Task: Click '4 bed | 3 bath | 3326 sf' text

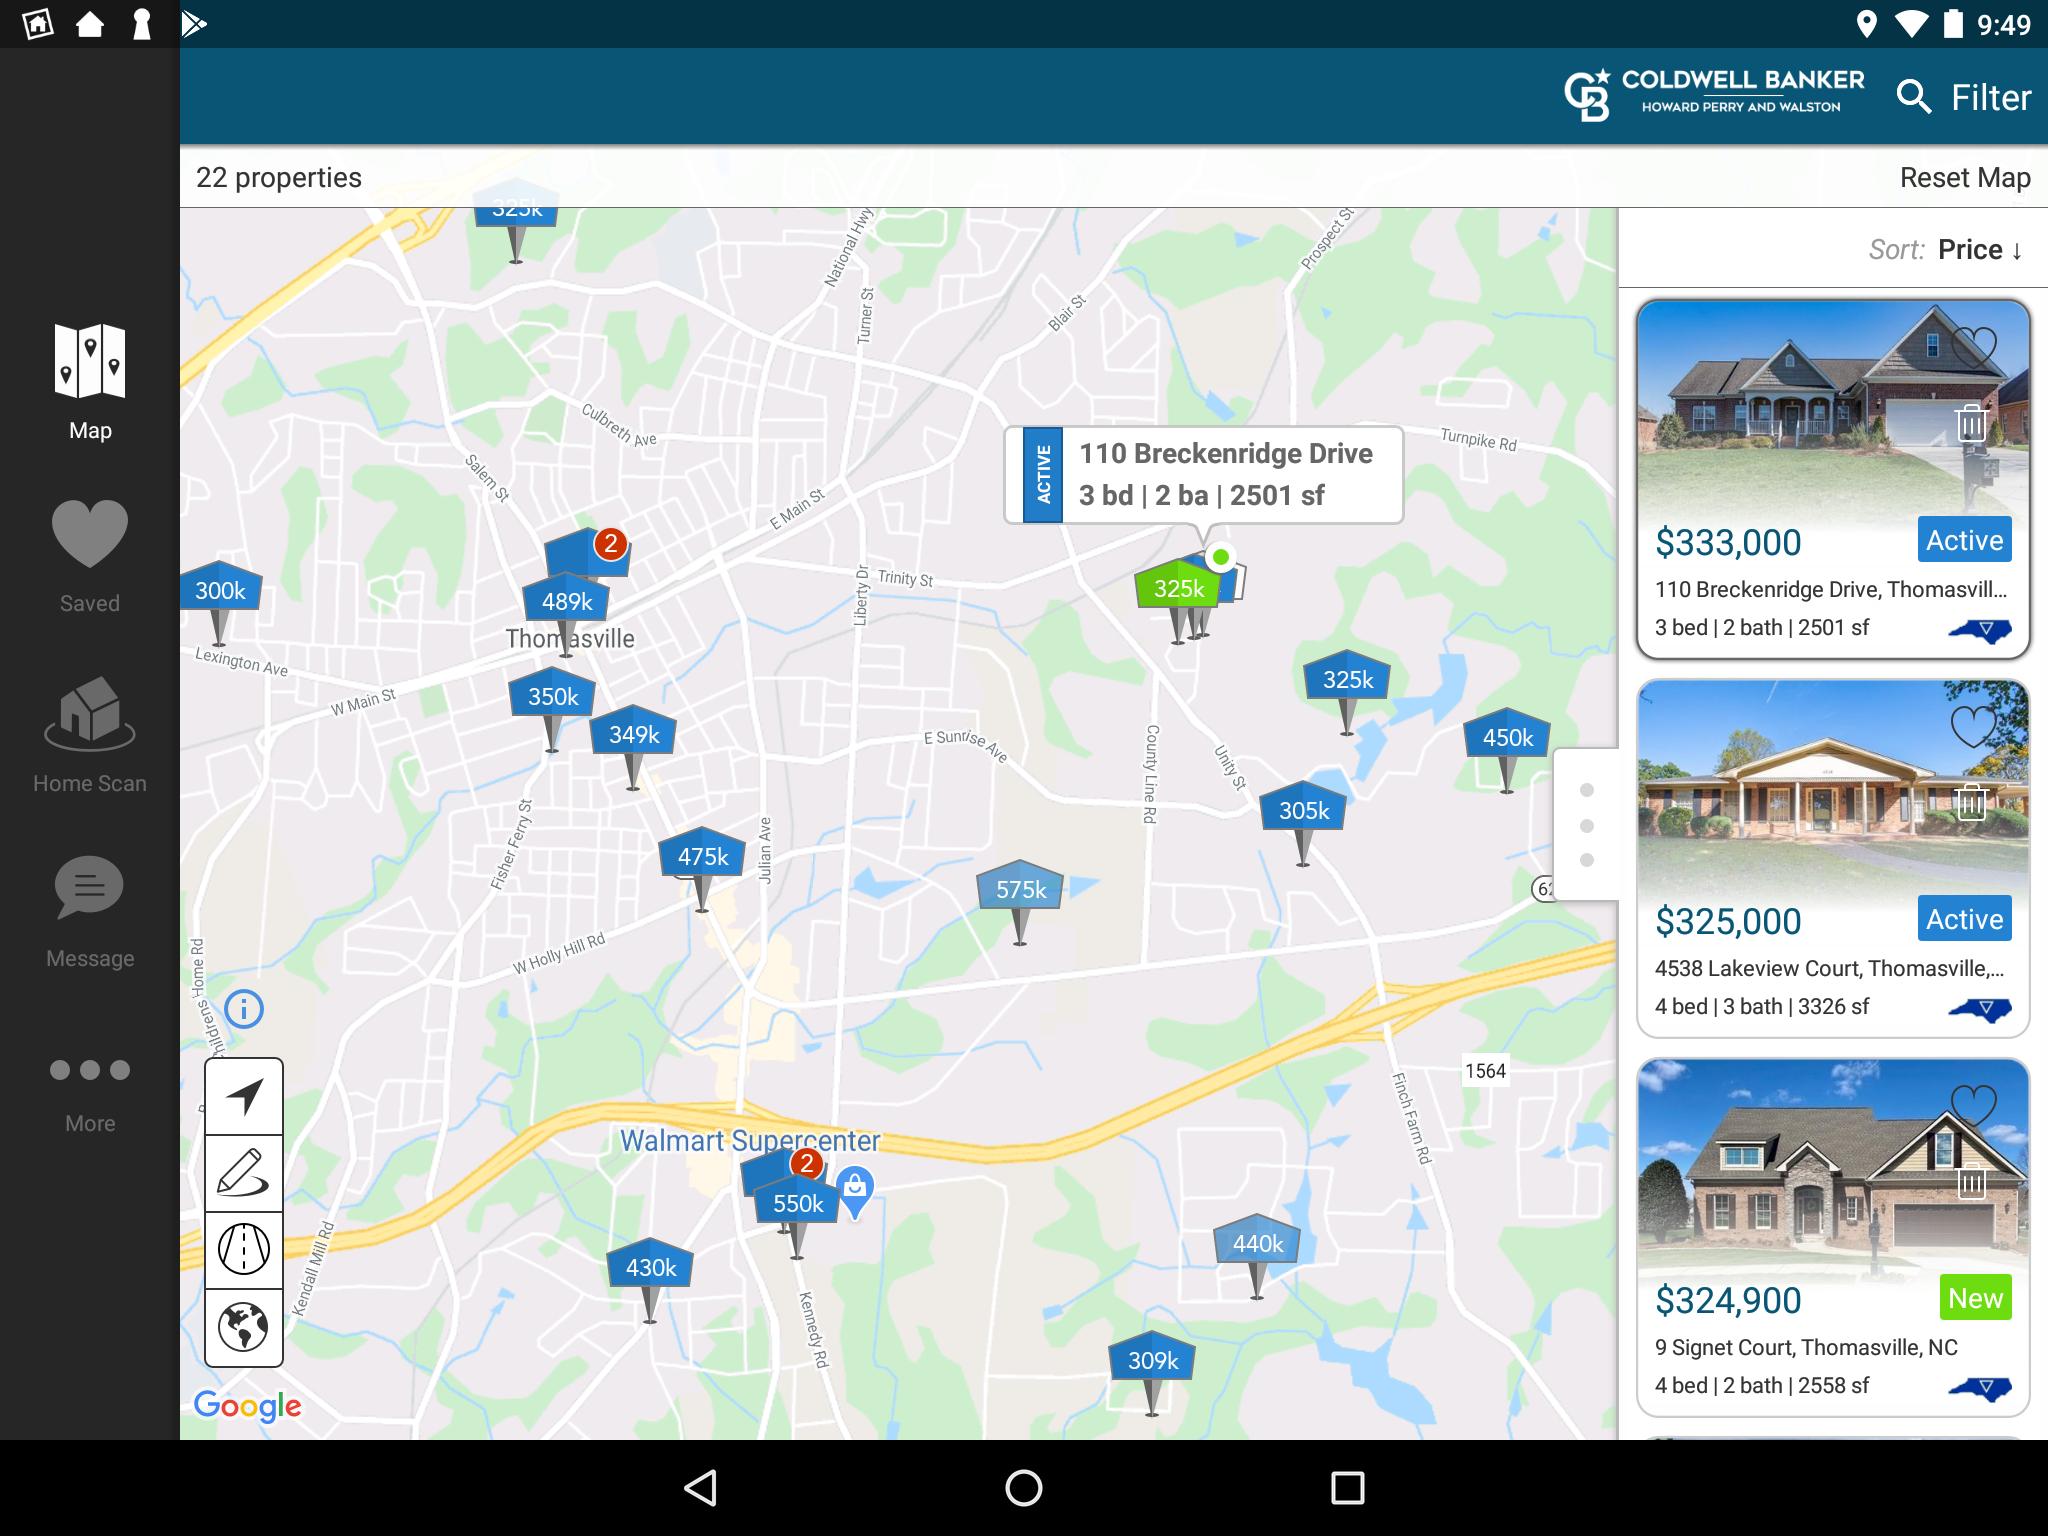Action: pyautogui.click(x=1761, y=1006)
